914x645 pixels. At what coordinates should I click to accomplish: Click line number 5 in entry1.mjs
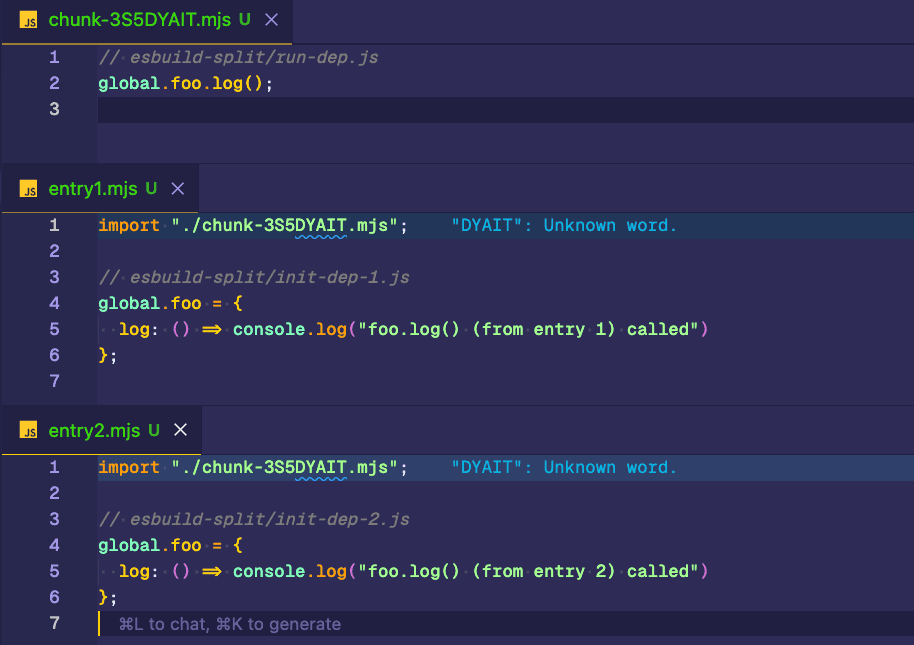tap(54, 329)
